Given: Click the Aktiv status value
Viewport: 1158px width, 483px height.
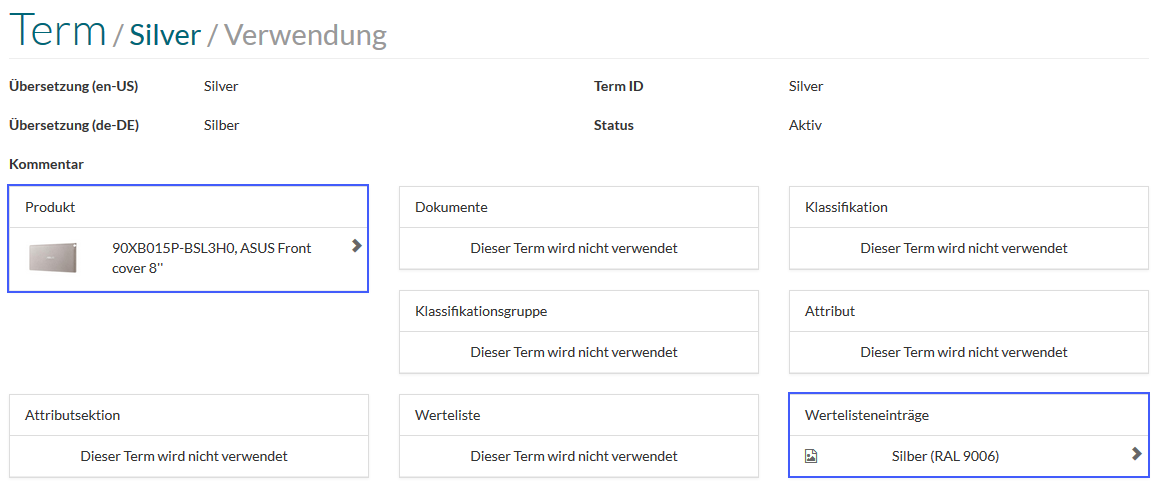Looking at the screenshot, I should (806, 126).
